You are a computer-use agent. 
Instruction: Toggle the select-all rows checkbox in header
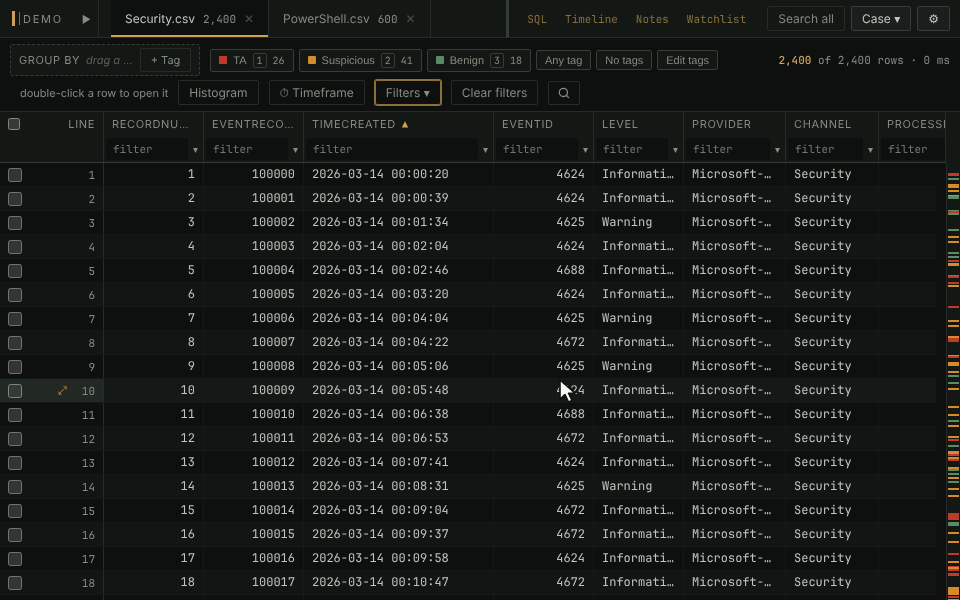pyautogui.click(x=14, y=124)
